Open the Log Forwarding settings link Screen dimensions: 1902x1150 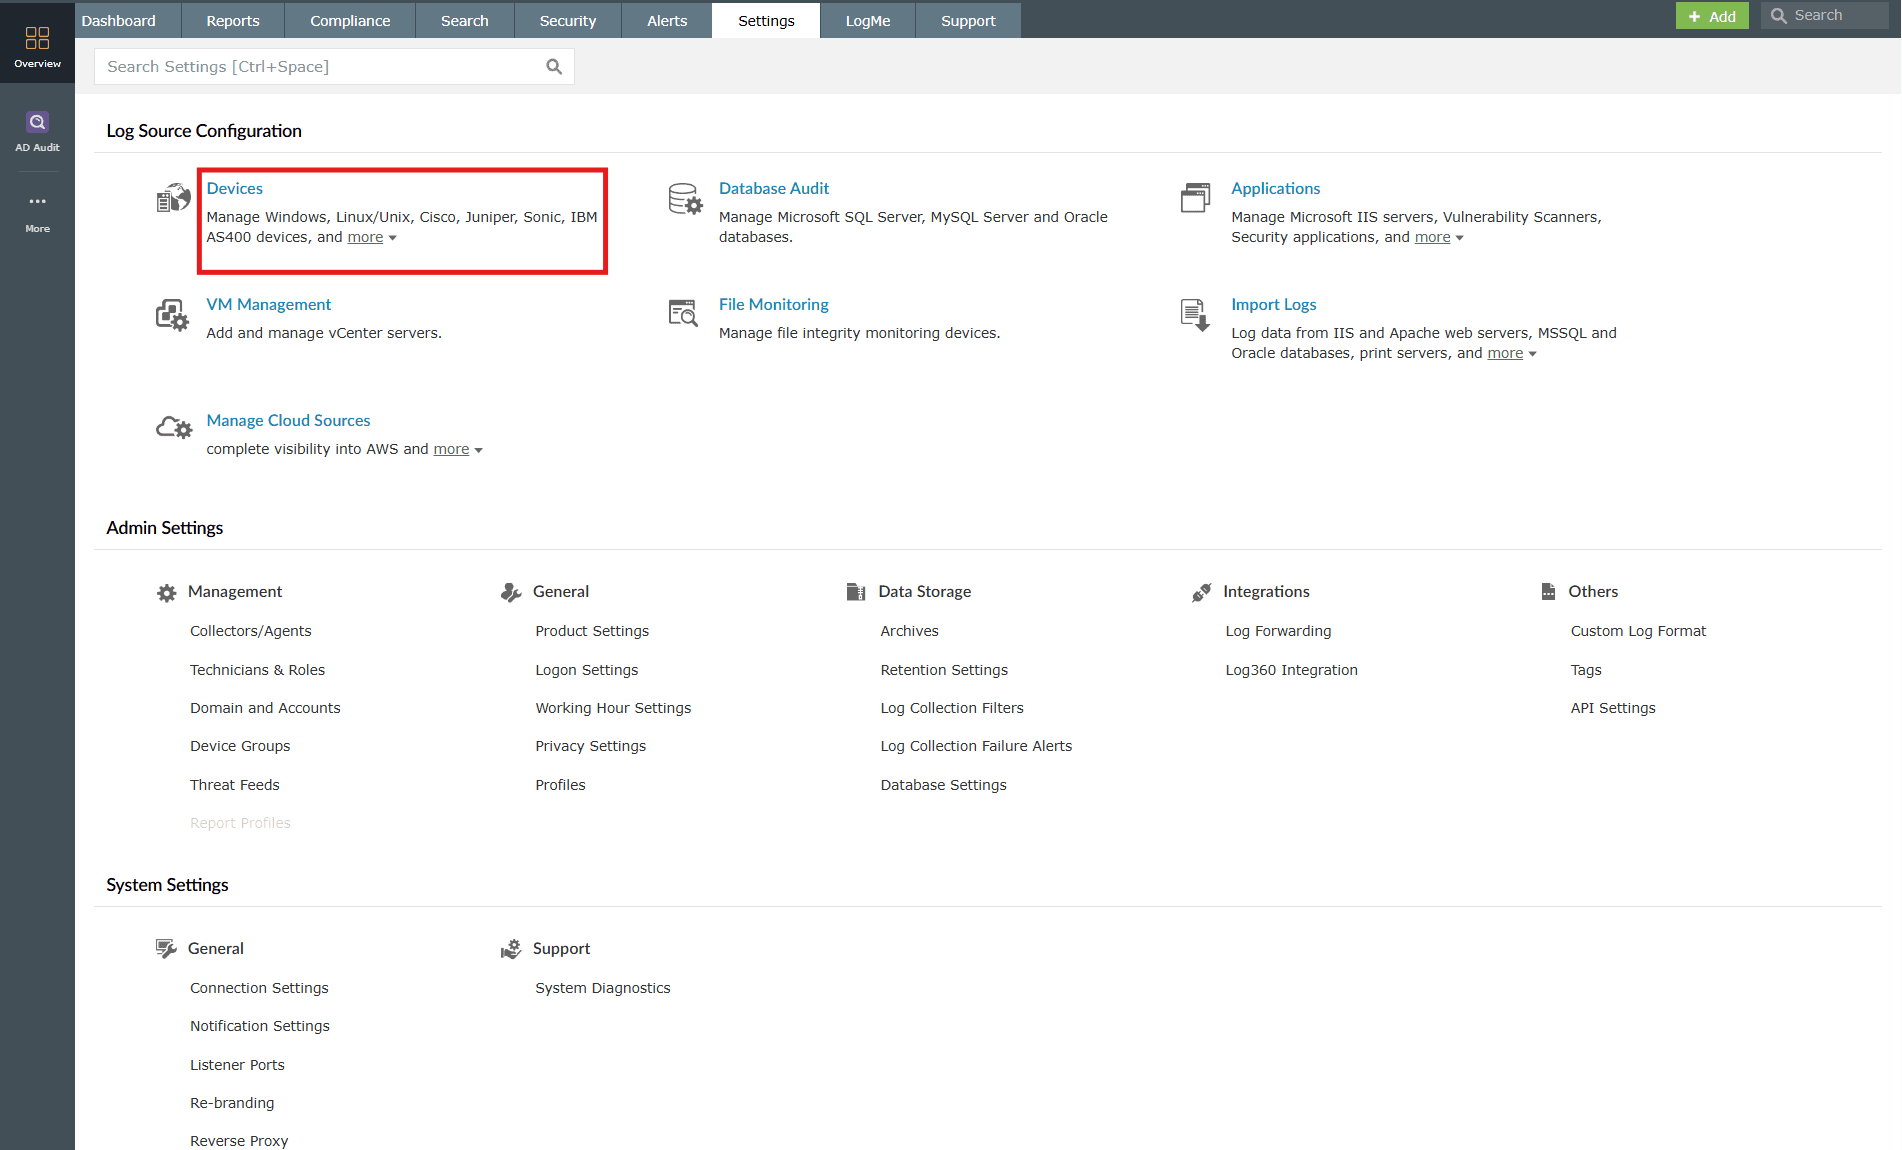pos(1278,631)
